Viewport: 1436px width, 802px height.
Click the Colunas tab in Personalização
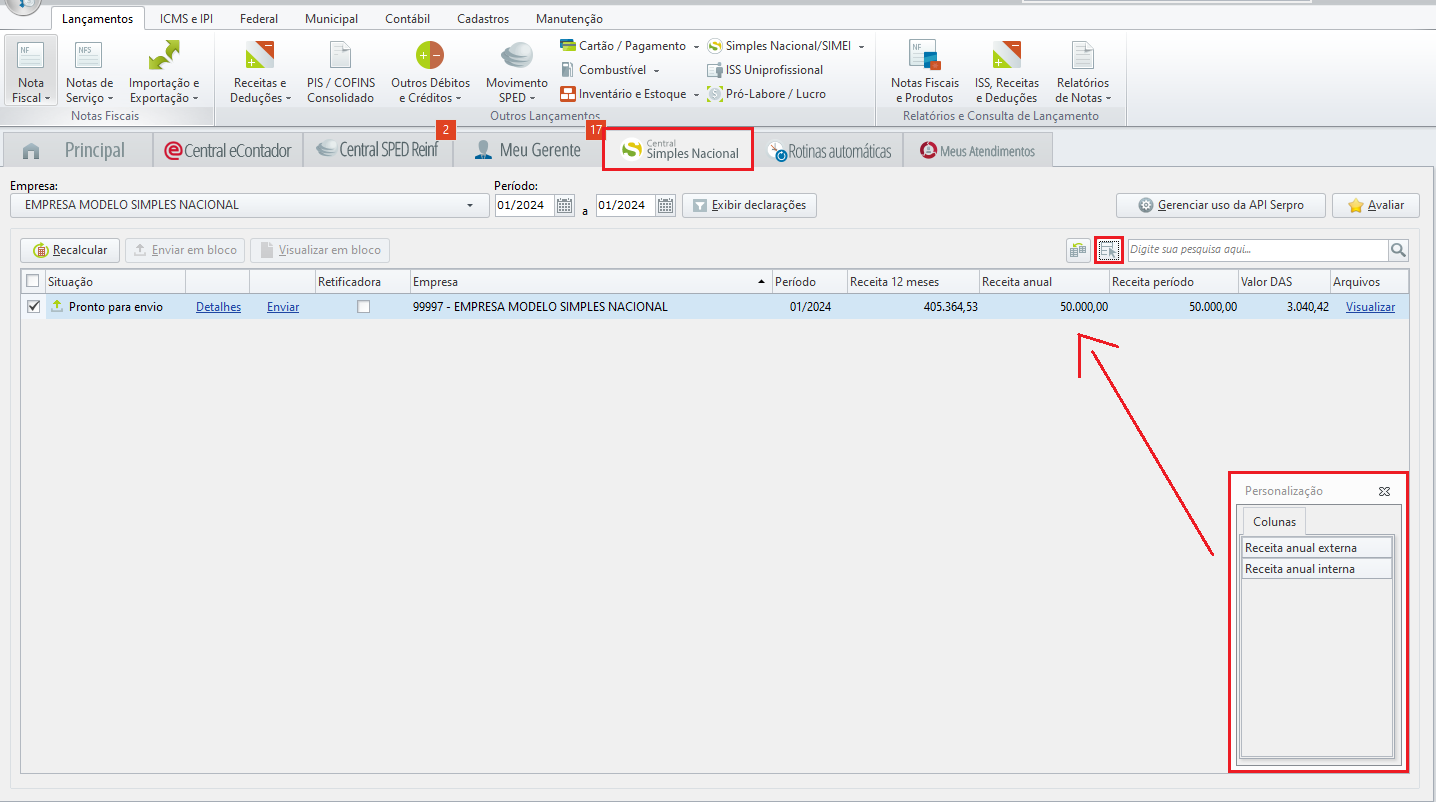[x=1274, y=521]
